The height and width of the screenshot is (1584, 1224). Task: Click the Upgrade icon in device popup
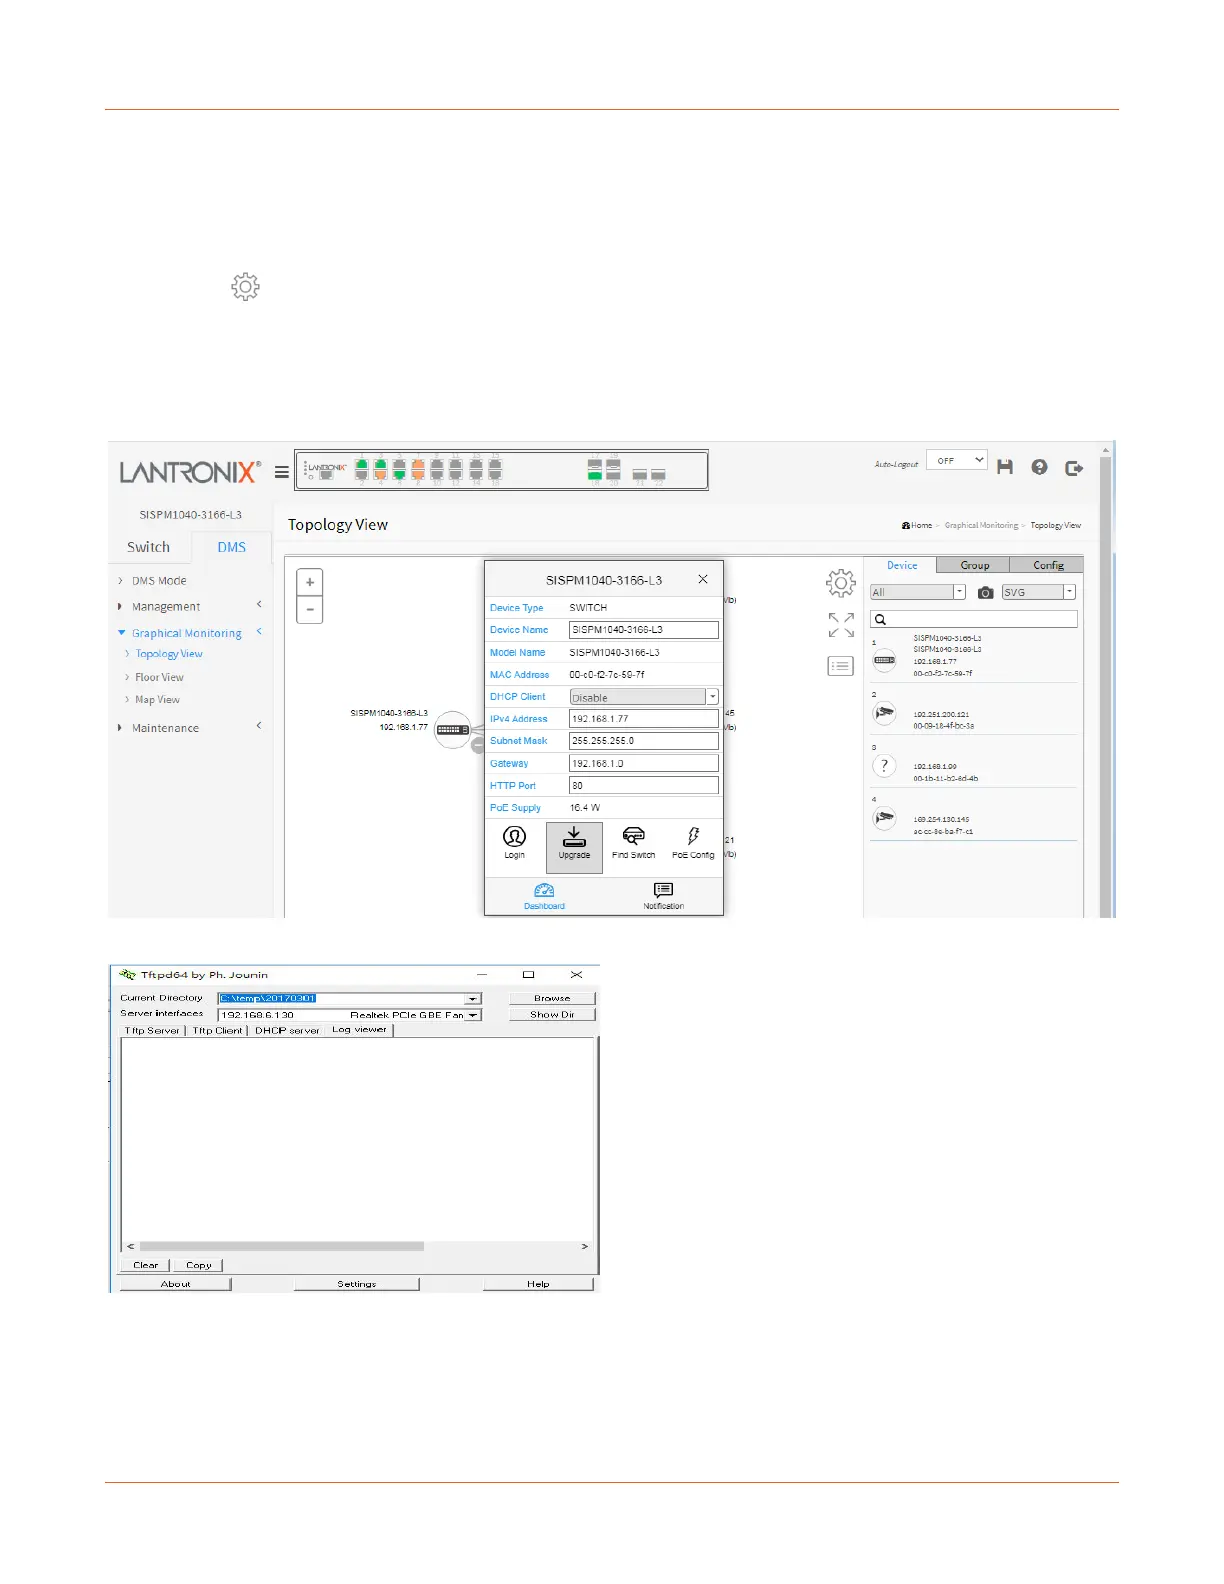574,847
